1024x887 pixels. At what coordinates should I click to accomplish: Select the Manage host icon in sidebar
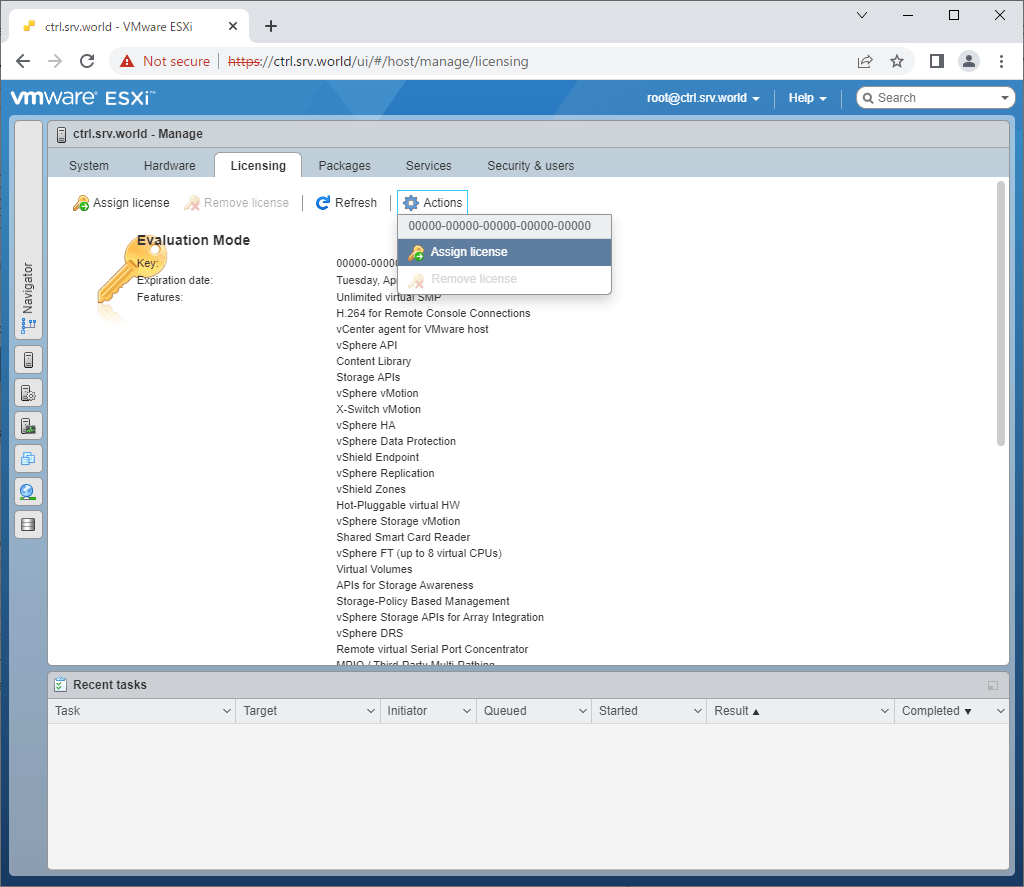(28, 392)
